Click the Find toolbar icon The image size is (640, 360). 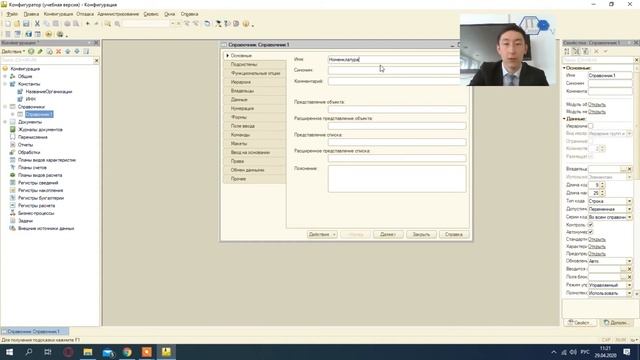pyautogui.click(x=107, y=24)
